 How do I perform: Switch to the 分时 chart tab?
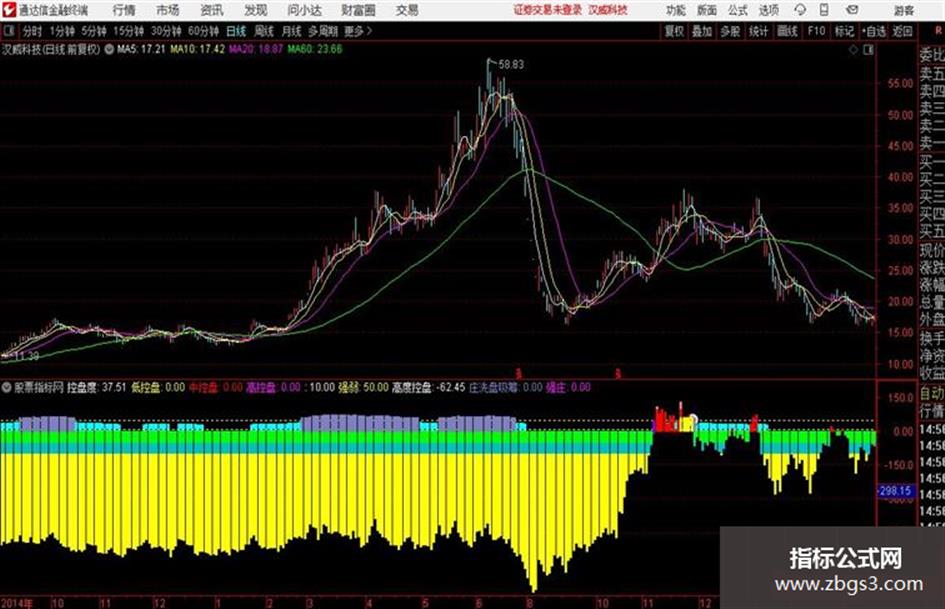[x=33, y=31]
